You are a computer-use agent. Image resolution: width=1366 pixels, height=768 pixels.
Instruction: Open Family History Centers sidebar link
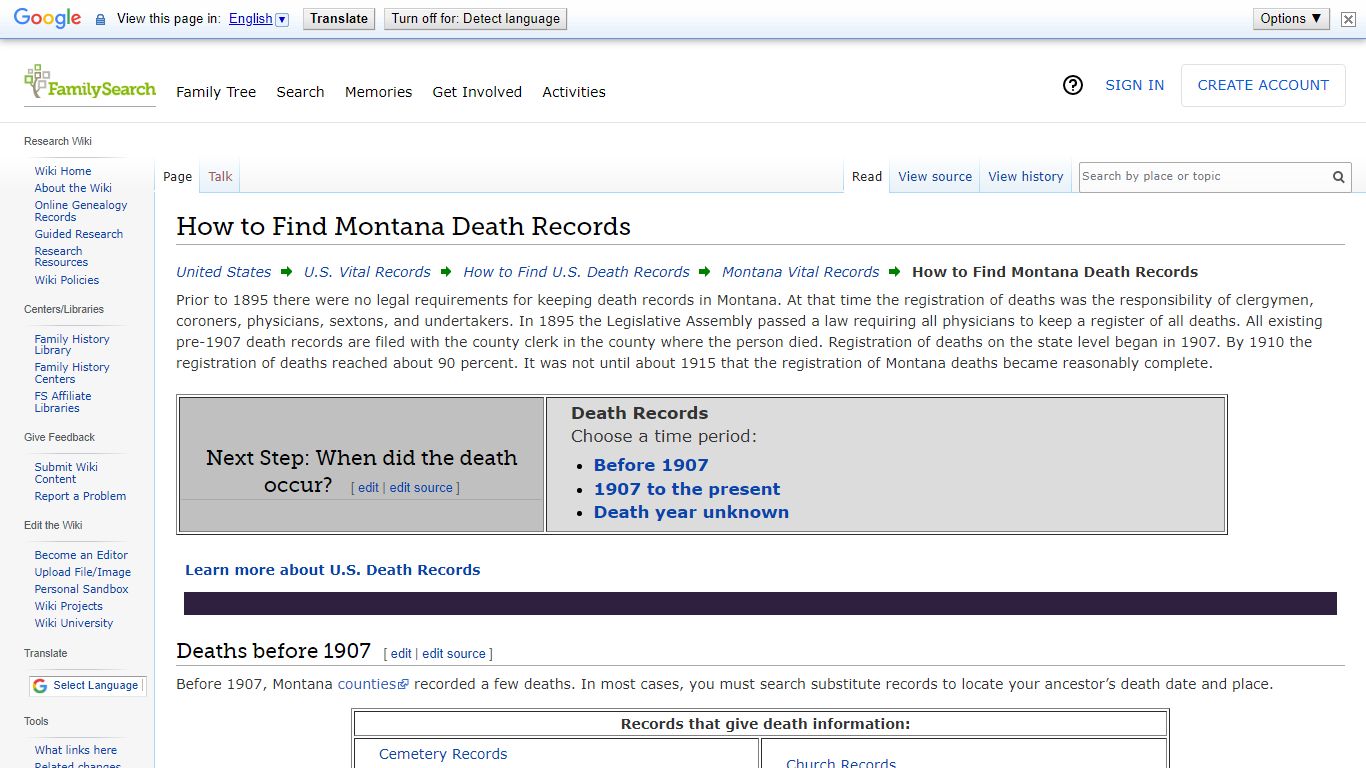[72, 373]
